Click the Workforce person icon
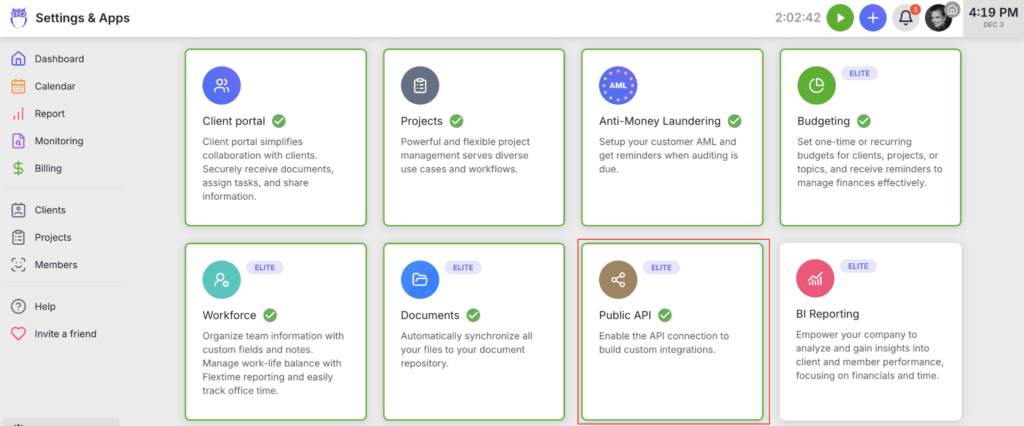The image size is (1024, 426). point(221,280)
